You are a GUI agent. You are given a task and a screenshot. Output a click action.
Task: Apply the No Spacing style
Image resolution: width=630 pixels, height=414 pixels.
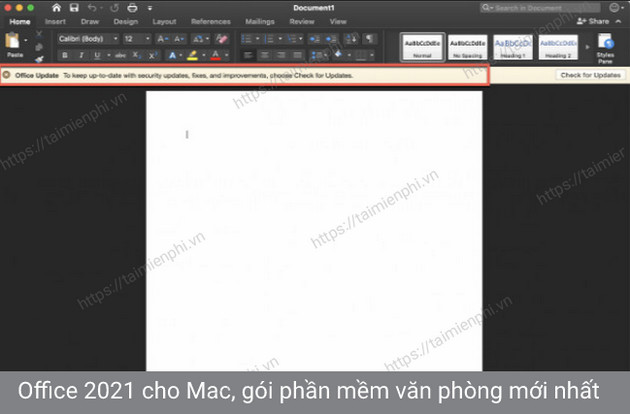(x=467, y=47)
